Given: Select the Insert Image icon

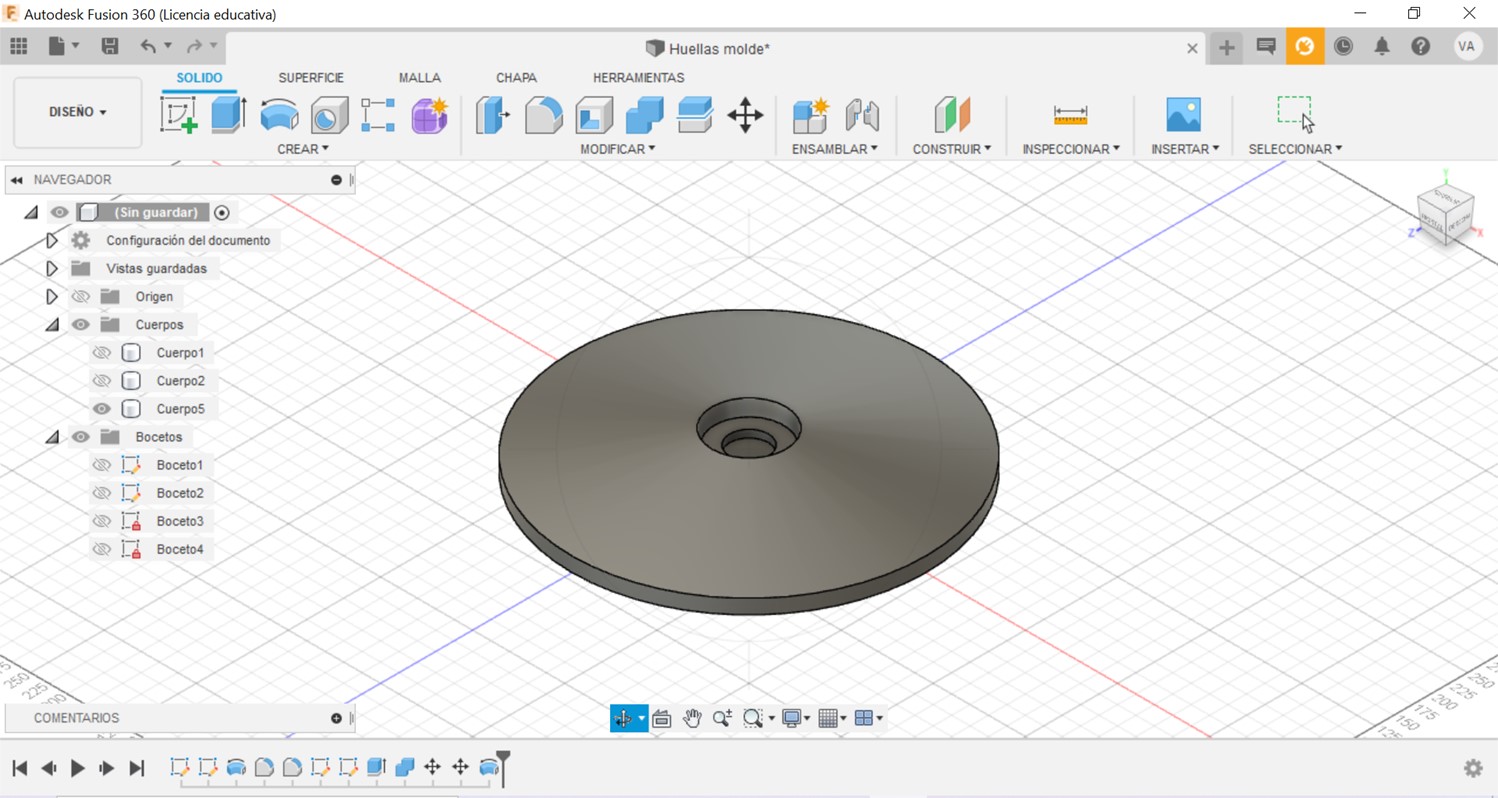Looking at the screenshot, I should pyautogui.click(x=1183, y=115).
